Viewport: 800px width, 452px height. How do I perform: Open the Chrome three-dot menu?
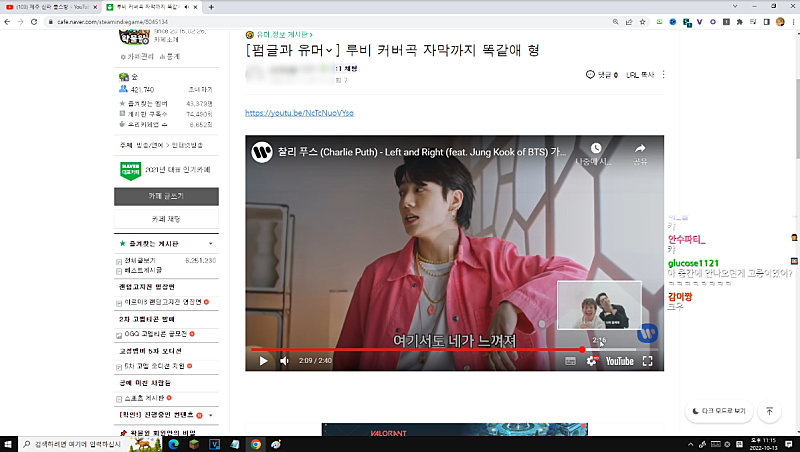[793, 22]
